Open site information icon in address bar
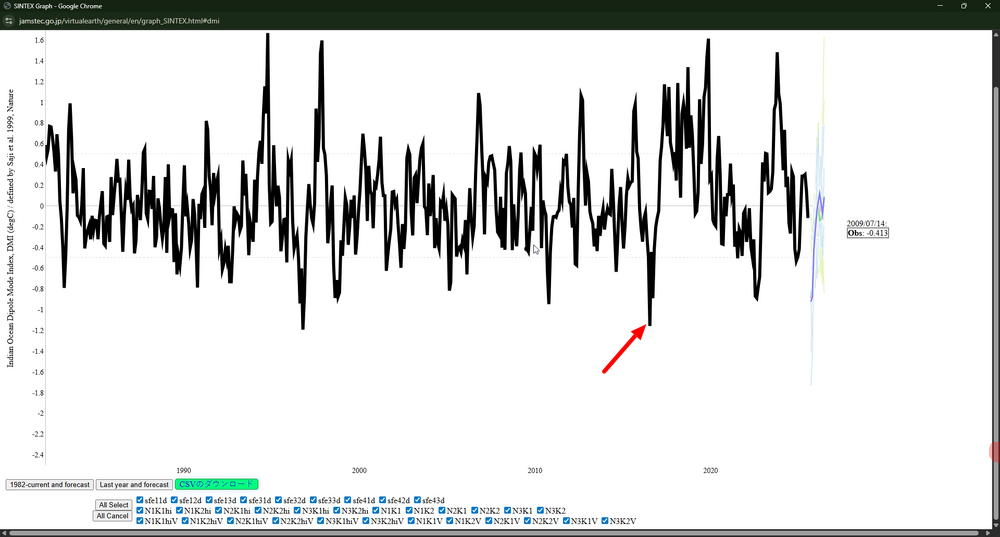Screen dimensions: 1000x537 8,21
